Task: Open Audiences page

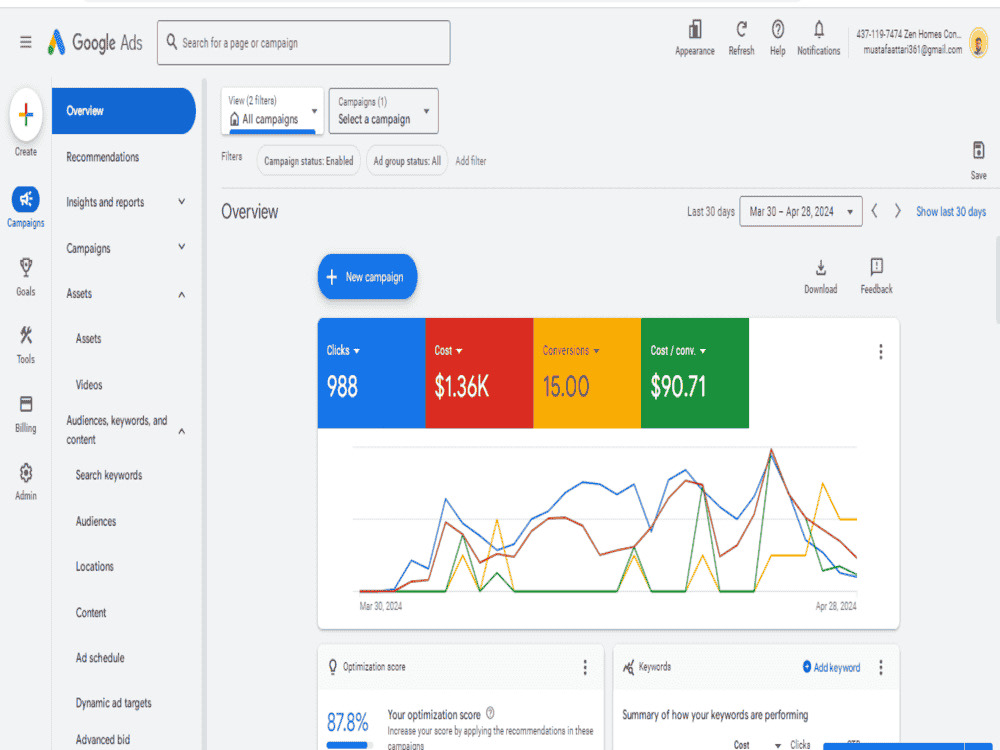Action: tap(96, 521)
